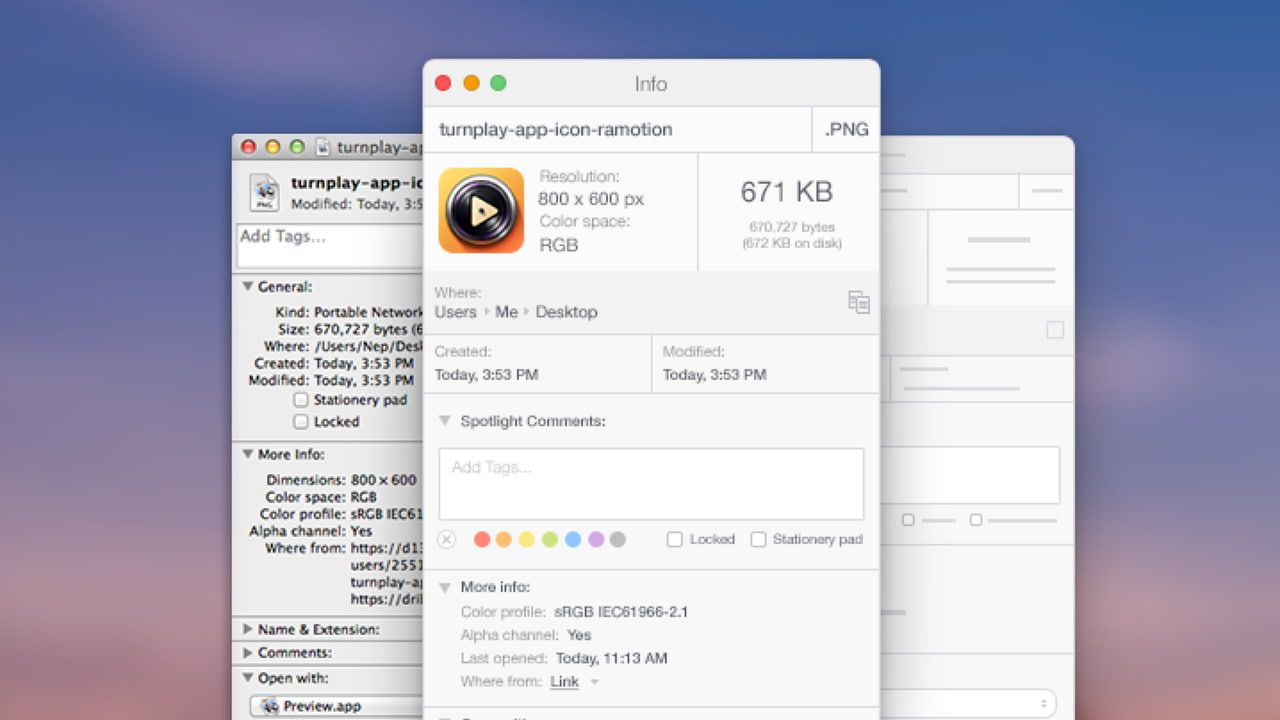Click the Users folder in the path
This screenshot has width=1280, height=720.
tap(455, 312)
